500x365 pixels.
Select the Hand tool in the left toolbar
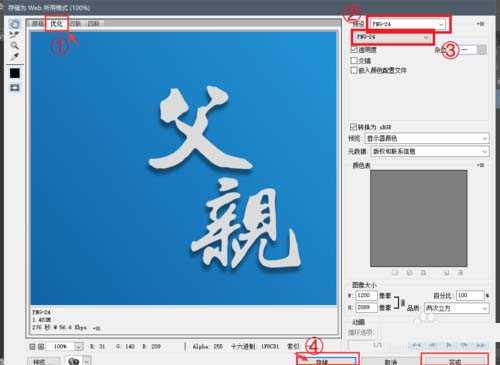[x=14, y=24]
